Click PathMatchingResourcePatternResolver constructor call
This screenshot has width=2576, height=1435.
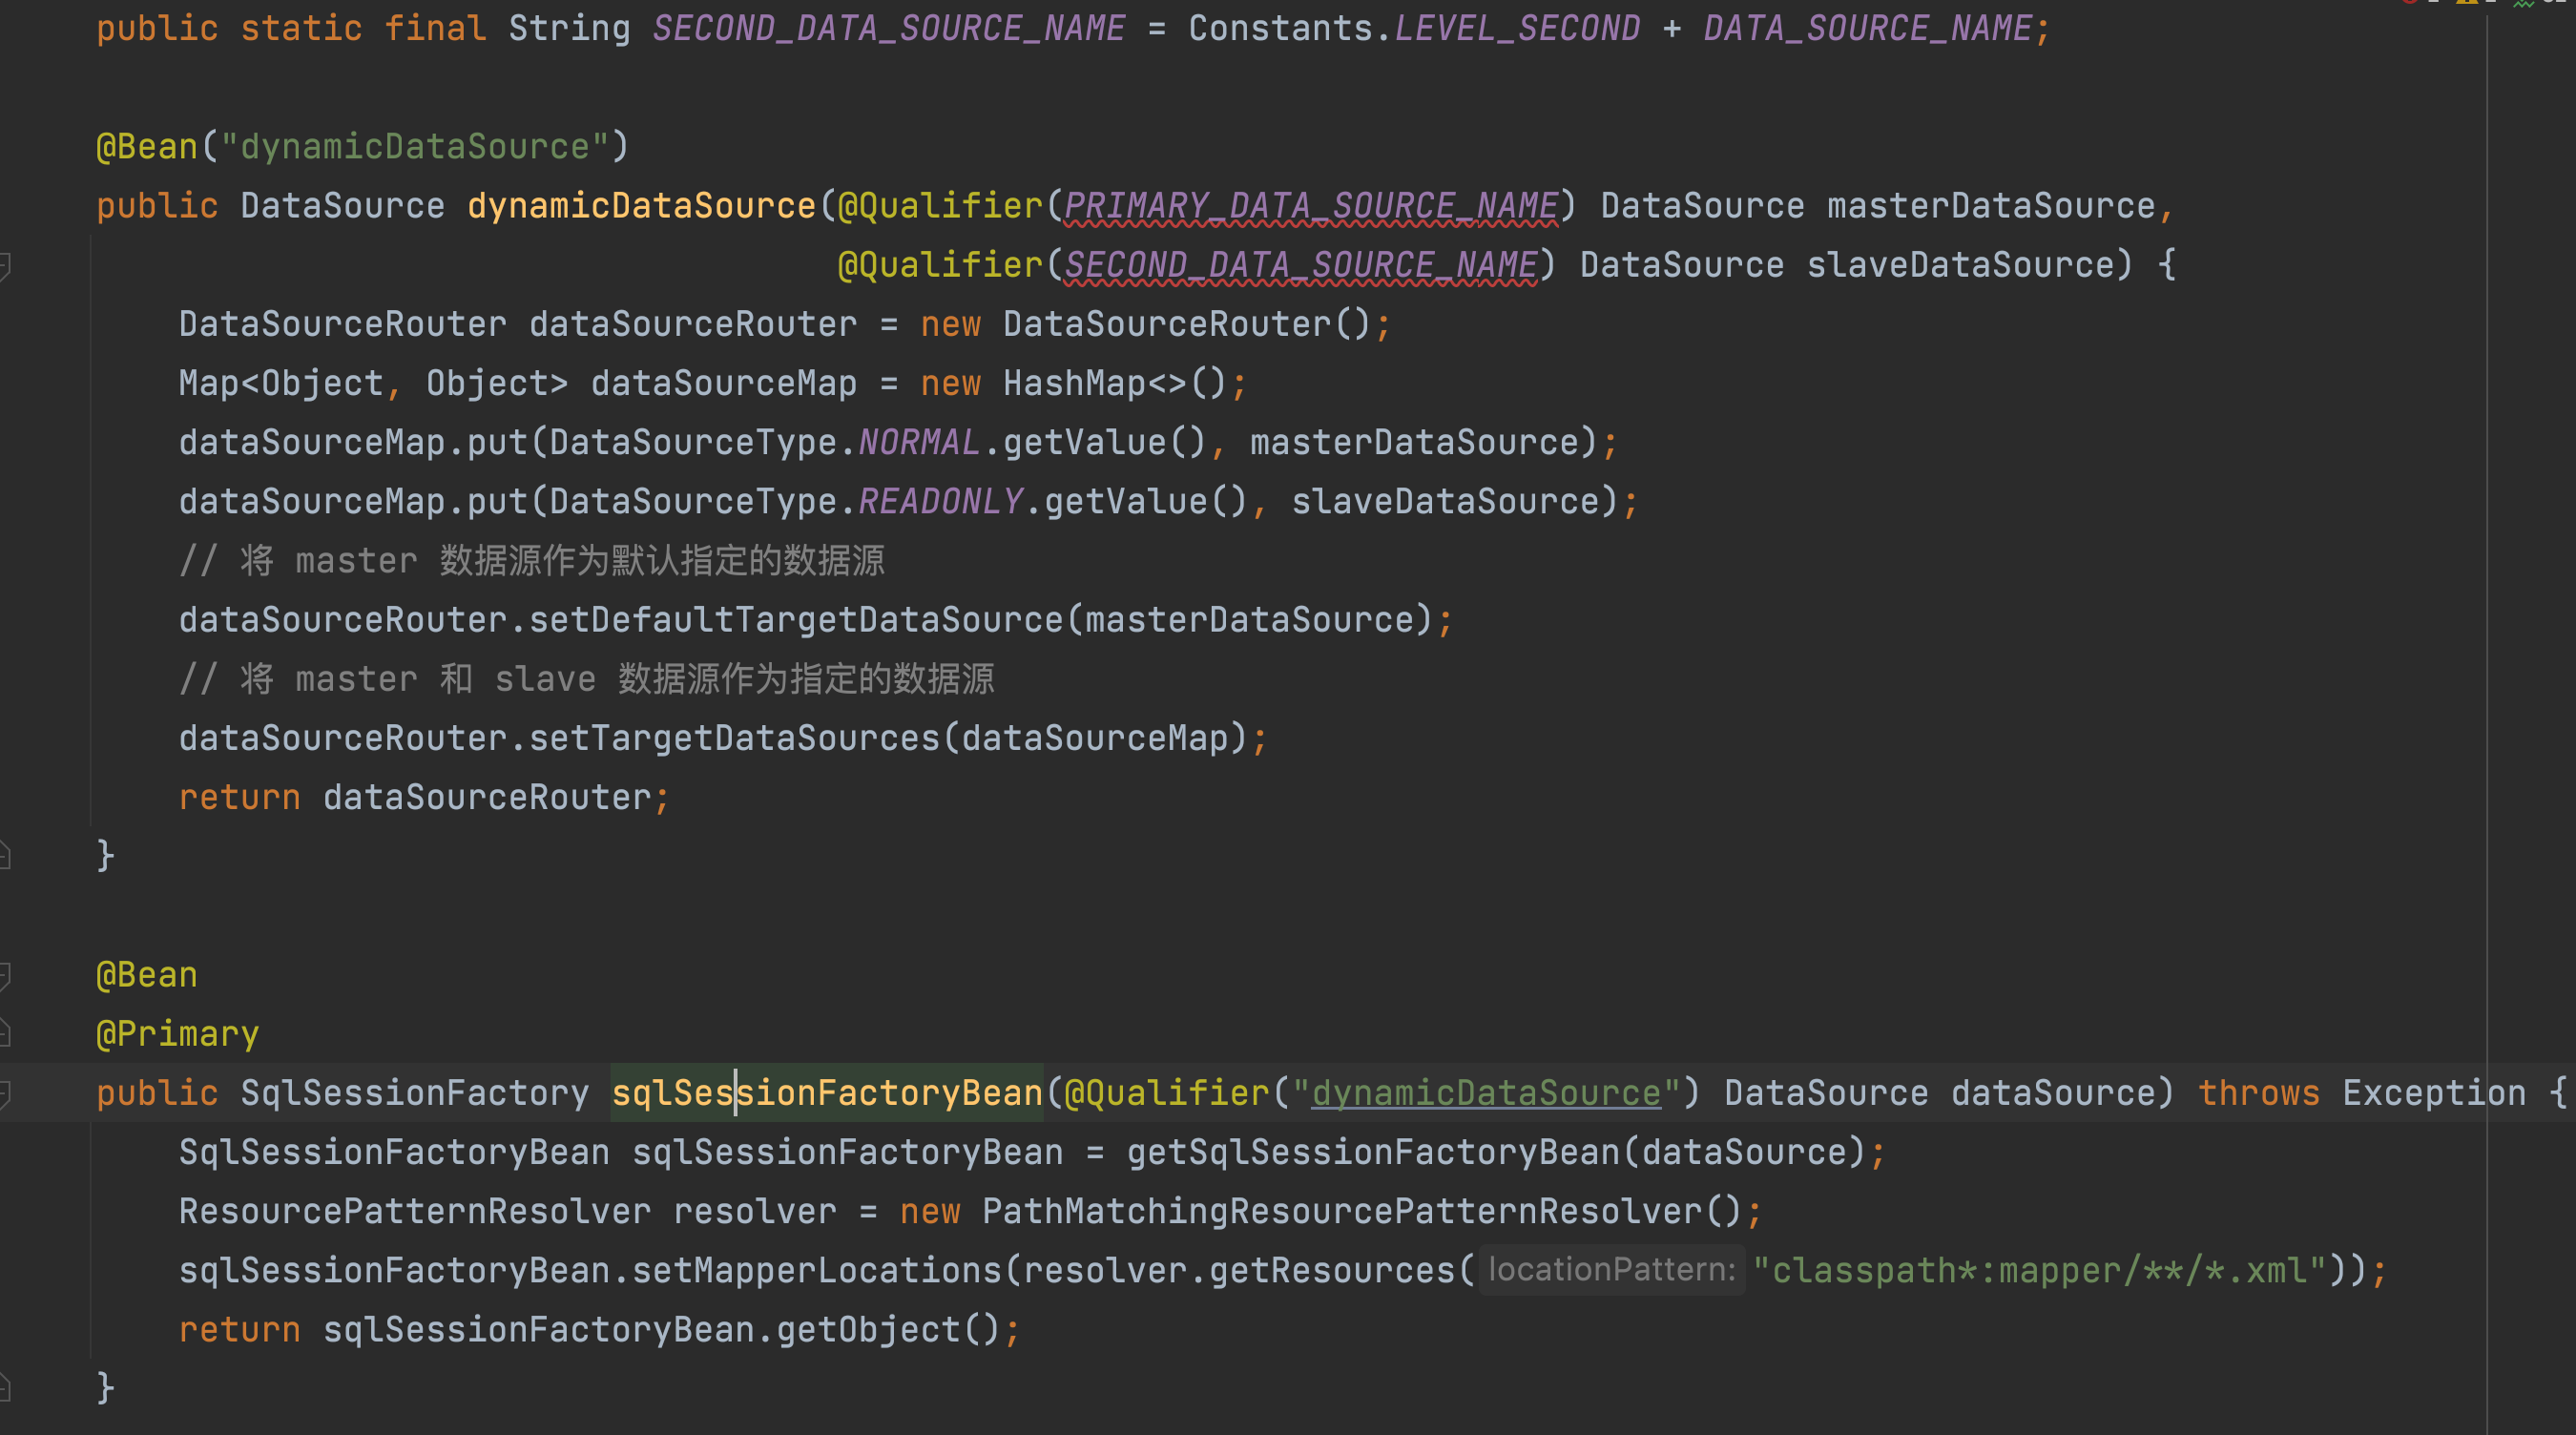coord(1362,1211)
